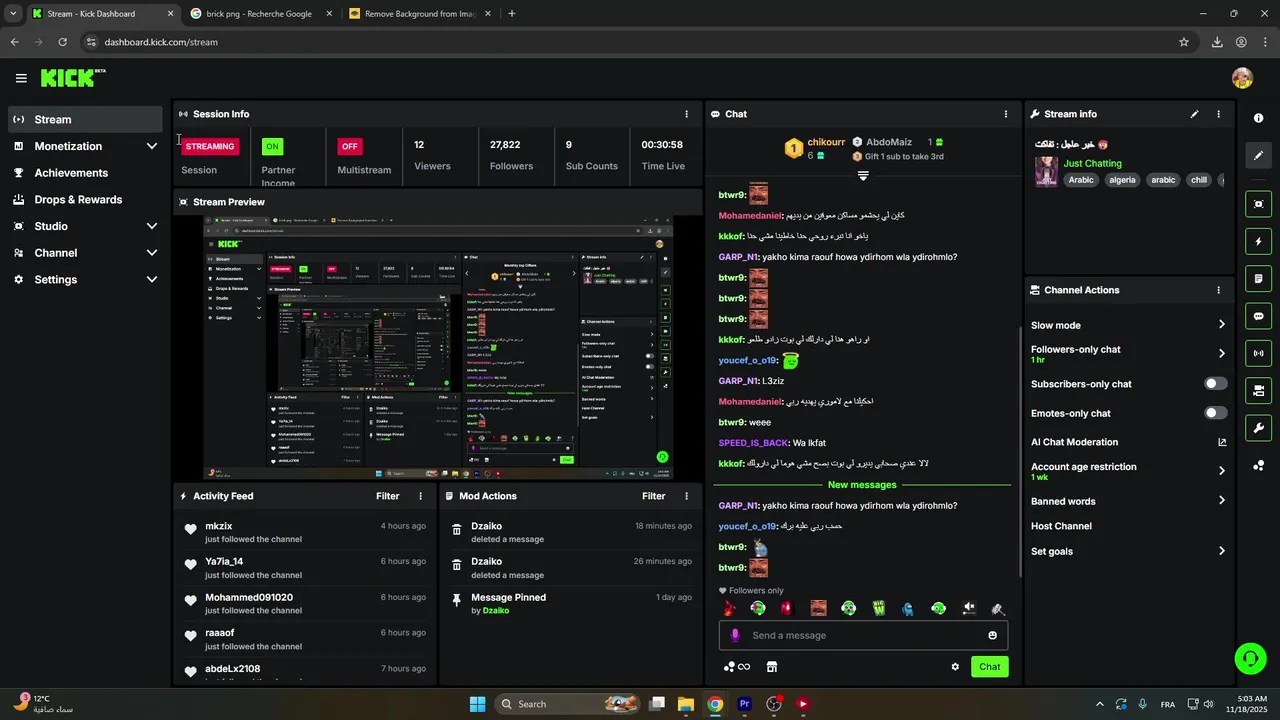Expand the Channel sidebar section
1280x720 pixels.
click(152, 253)
